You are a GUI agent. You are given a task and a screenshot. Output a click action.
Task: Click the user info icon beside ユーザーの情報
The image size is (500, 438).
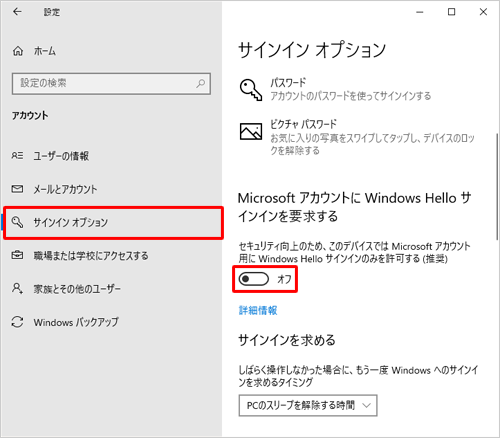(17, 156)
